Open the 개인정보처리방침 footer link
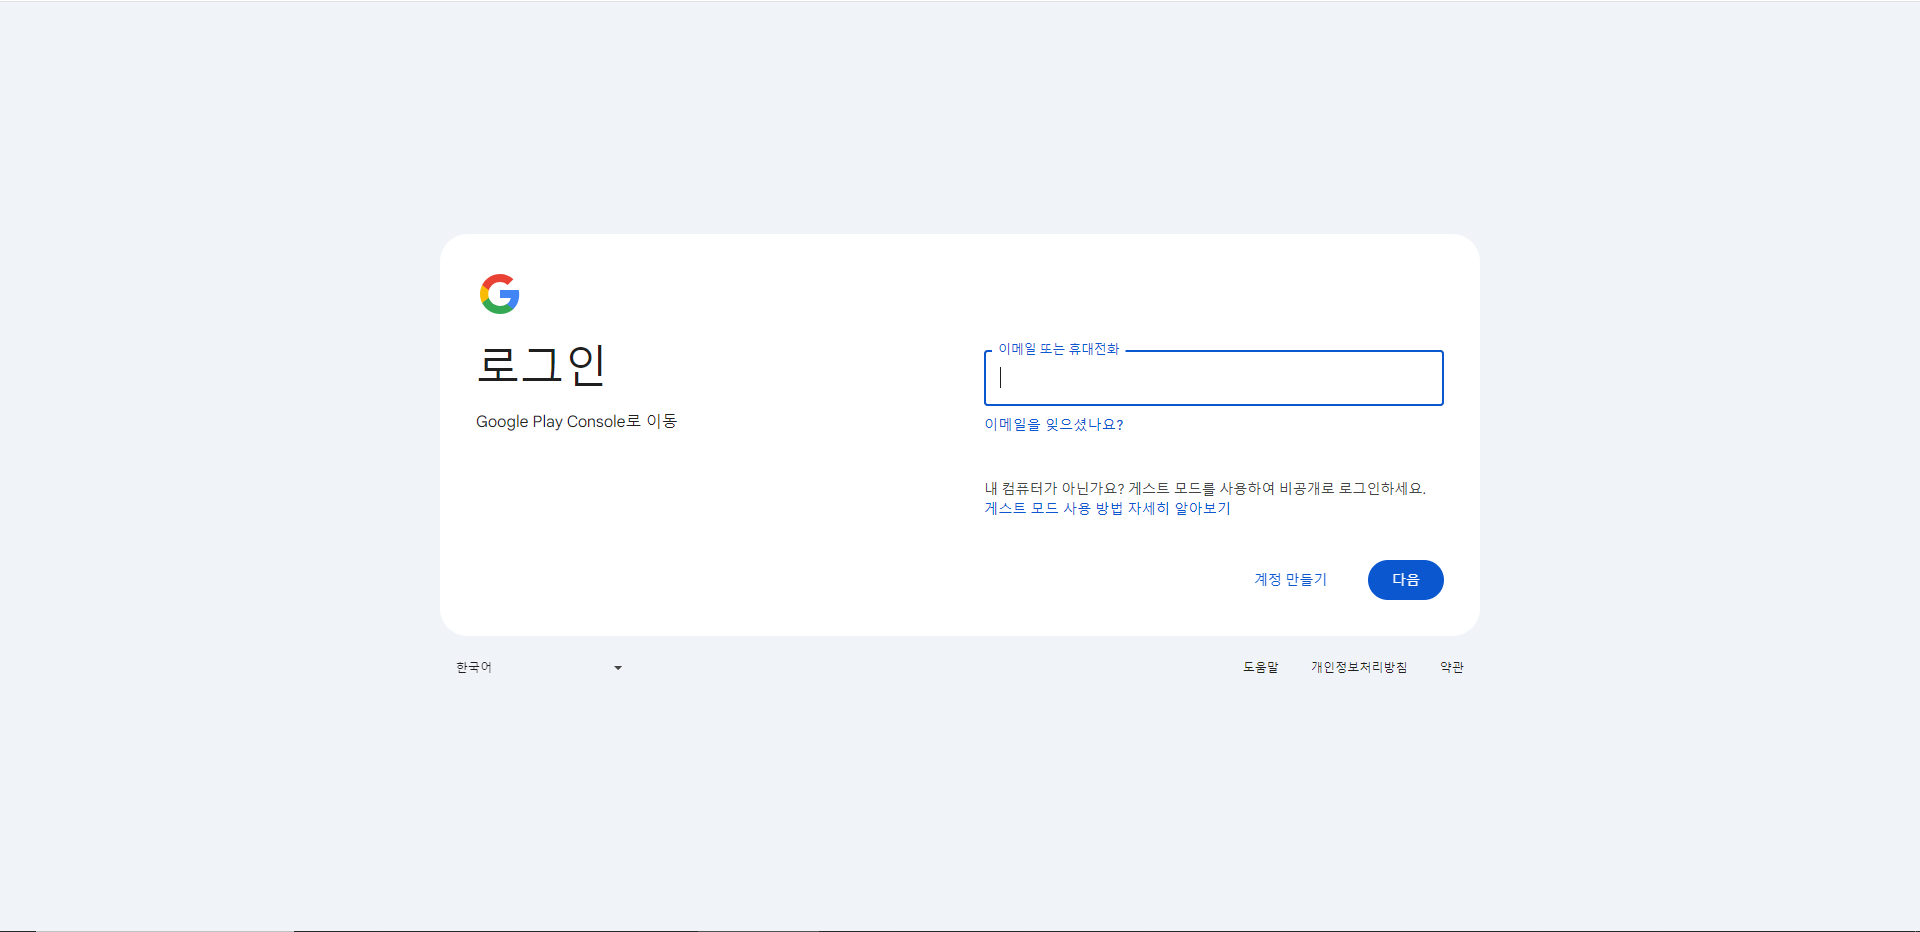1920x932 pixels. click(1359, 667)
